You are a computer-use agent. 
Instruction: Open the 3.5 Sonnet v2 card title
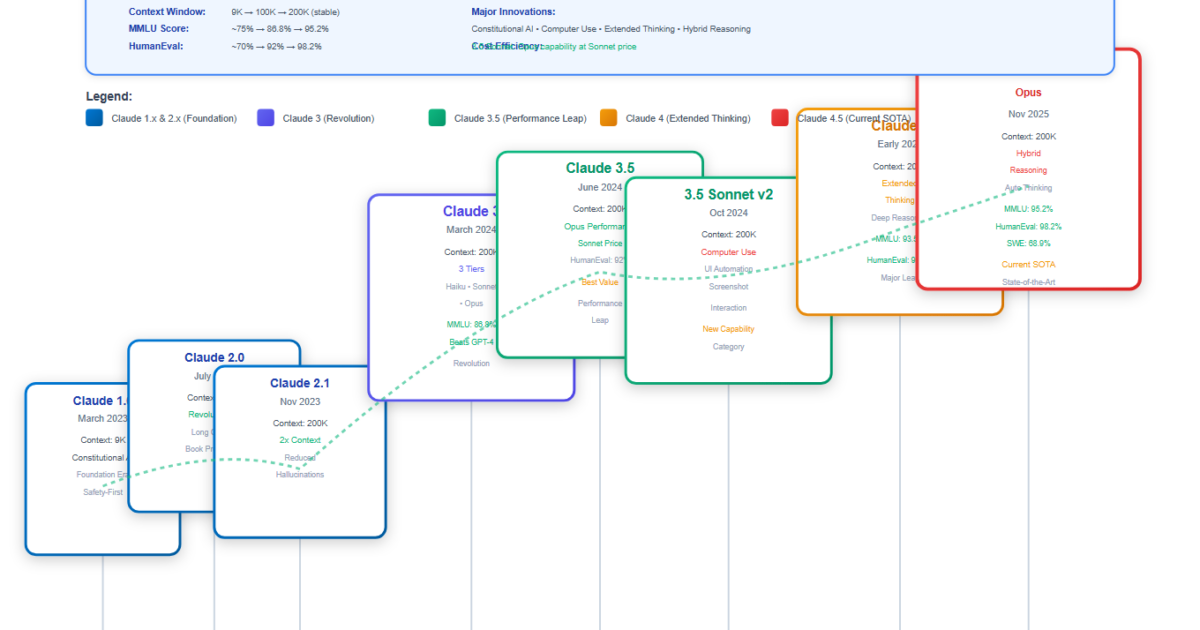(728, 194)
